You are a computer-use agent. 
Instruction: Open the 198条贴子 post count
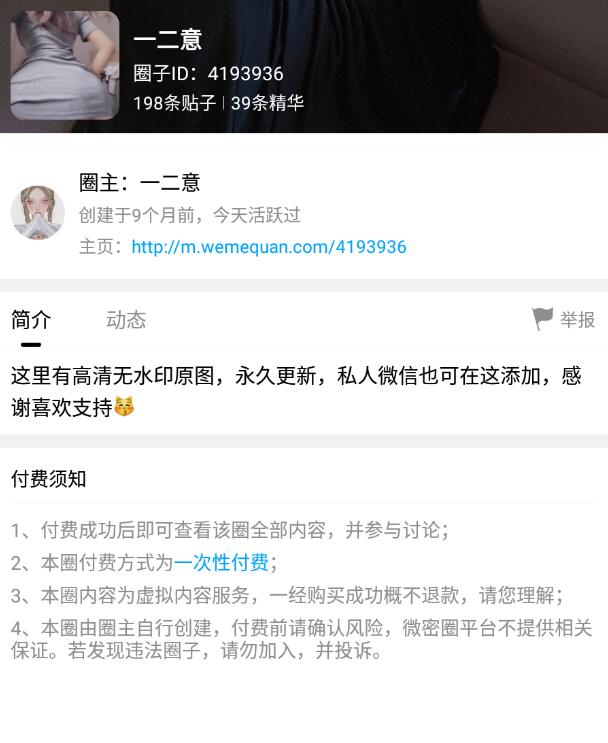click(x=174, y=103)
